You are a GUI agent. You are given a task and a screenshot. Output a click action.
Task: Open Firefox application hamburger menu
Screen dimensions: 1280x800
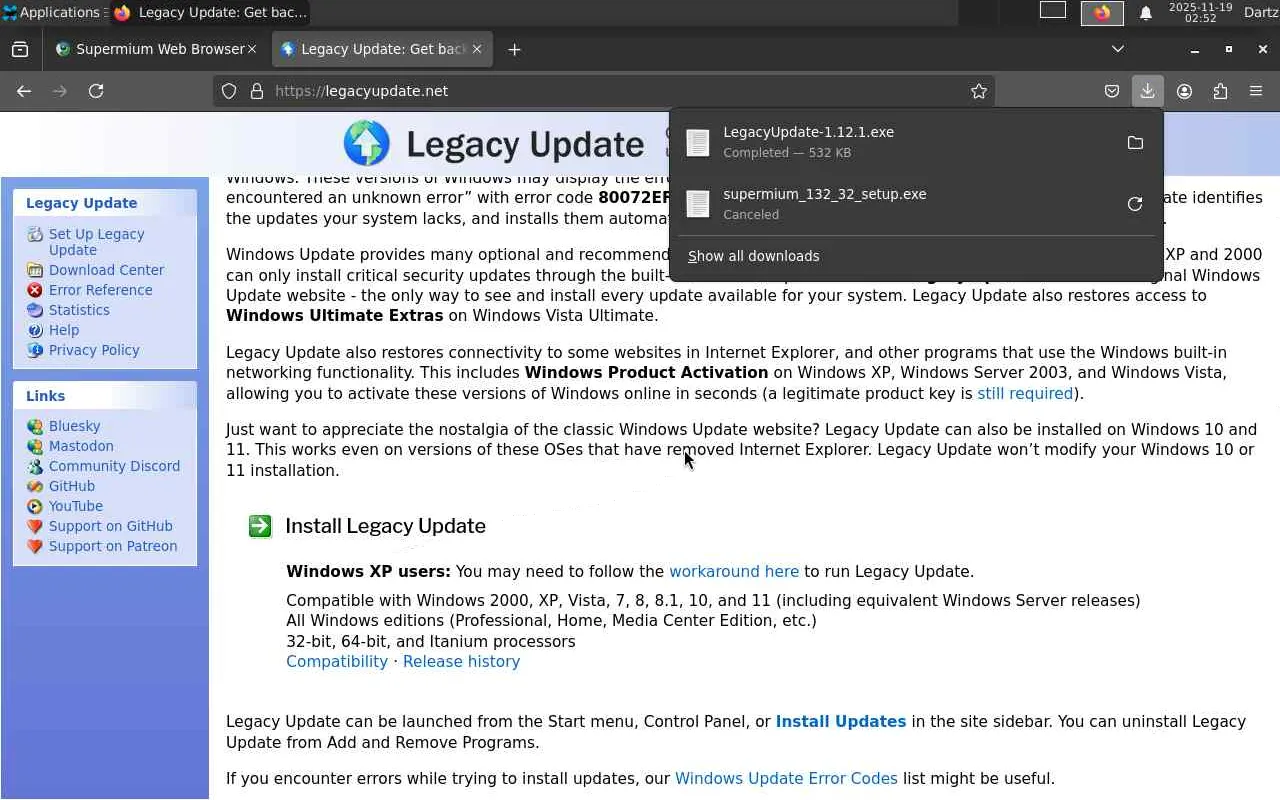(x=1256, y=91)
